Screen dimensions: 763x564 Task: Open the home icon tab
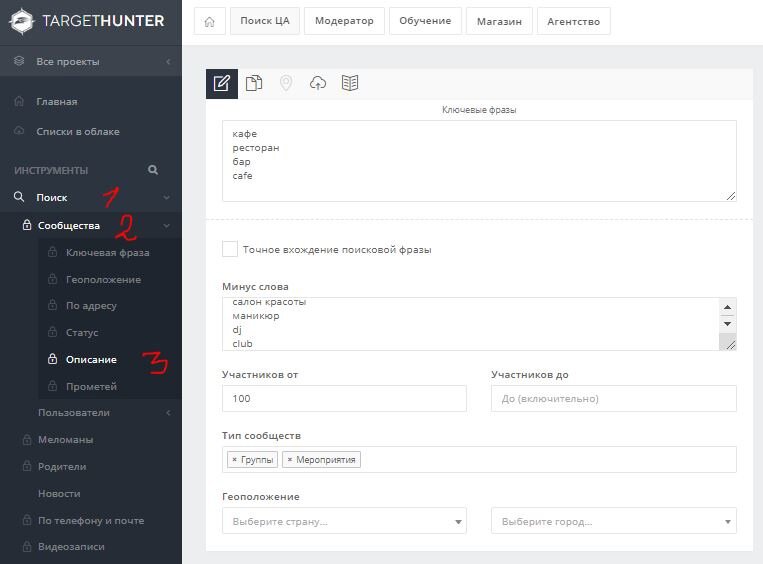pos(209,21)
